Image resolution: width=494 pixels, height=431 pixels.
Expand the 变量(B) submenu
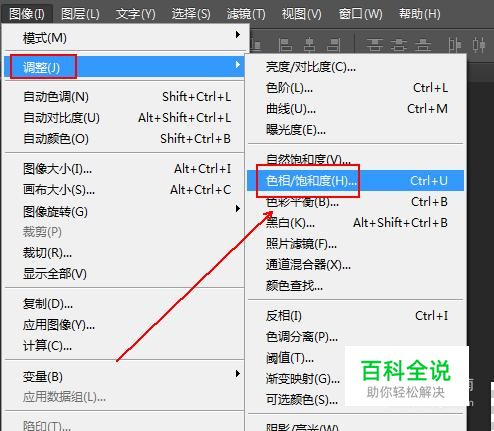238,373
